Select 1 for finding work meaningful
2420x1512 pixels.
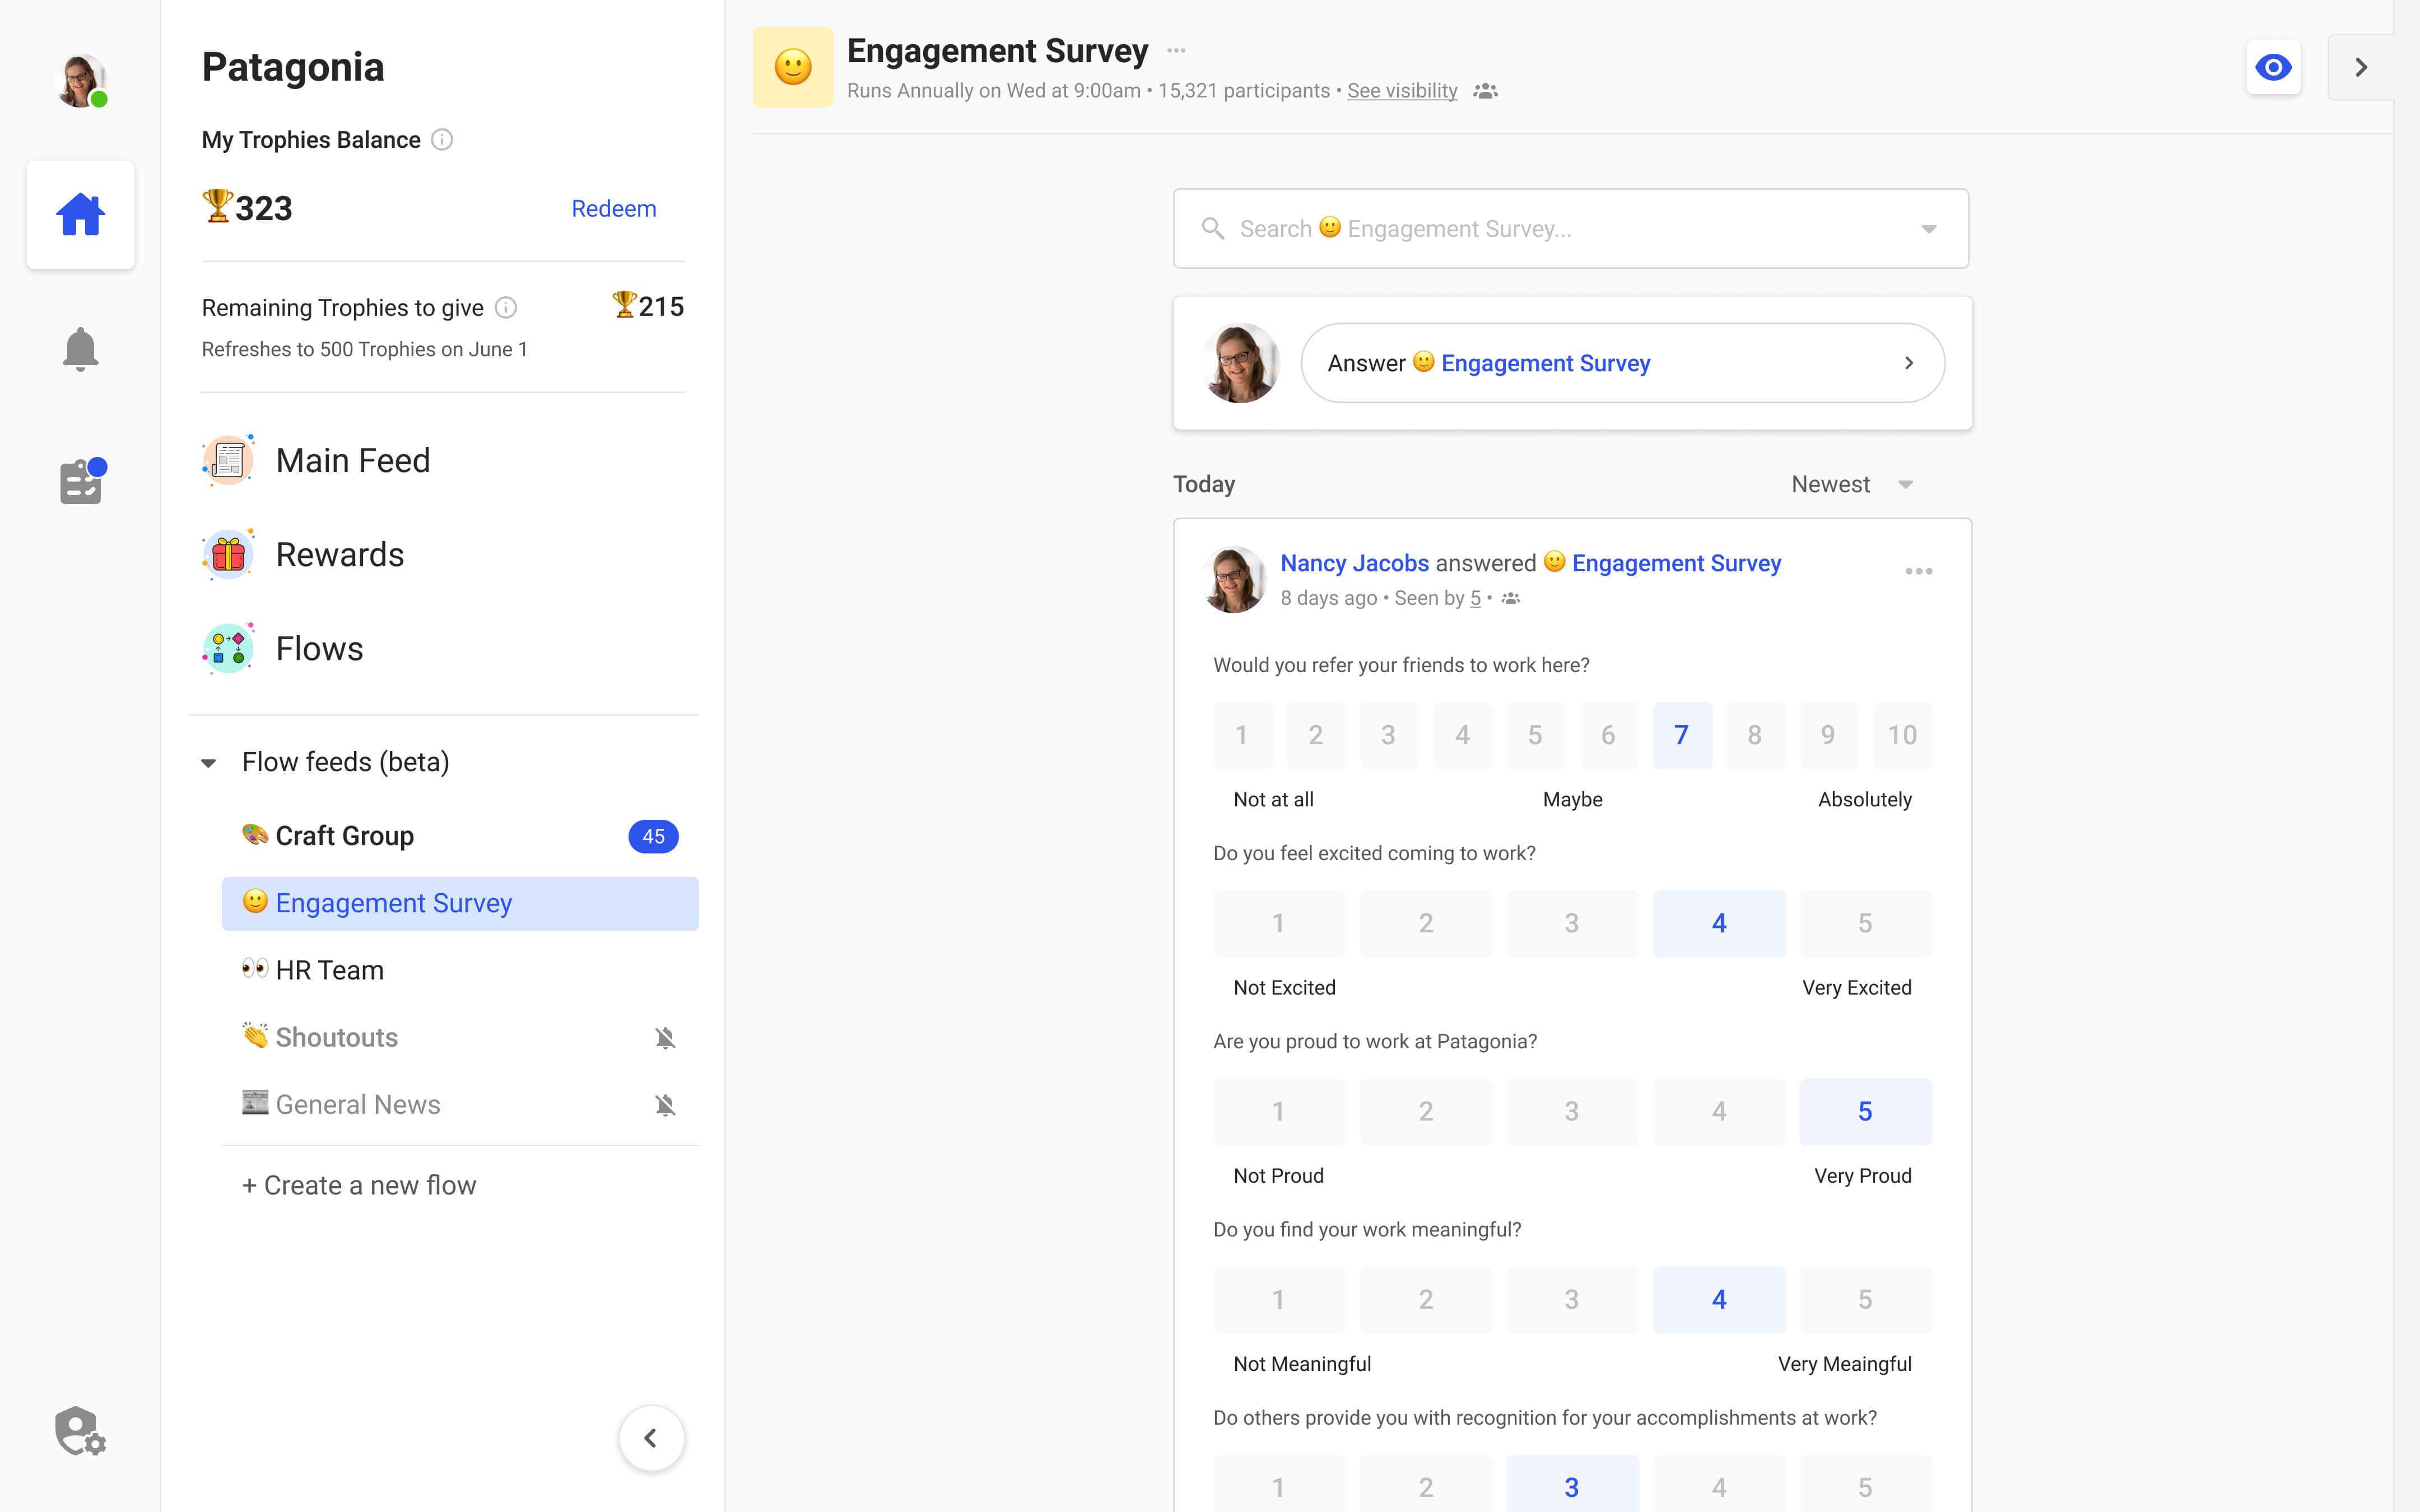1279,1299
